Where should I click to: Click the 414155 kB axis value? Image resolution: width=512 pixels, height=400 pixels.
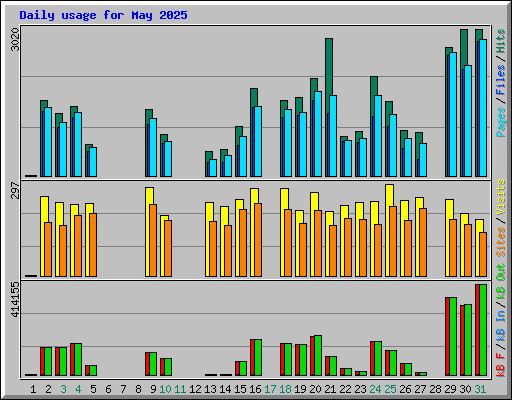15,299
